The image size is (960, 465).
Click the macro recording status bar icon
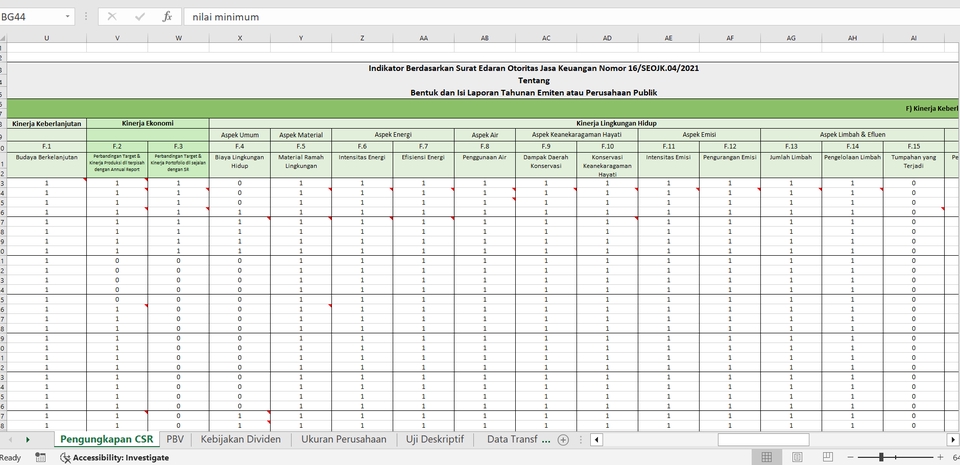[x=40, y=457]
